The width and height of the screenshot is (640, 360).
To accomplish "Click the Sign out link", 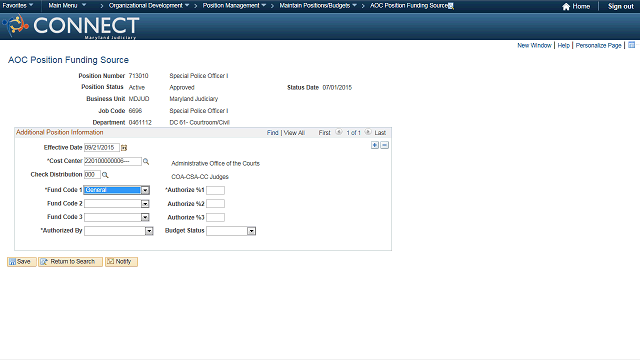I will [620, 7].
